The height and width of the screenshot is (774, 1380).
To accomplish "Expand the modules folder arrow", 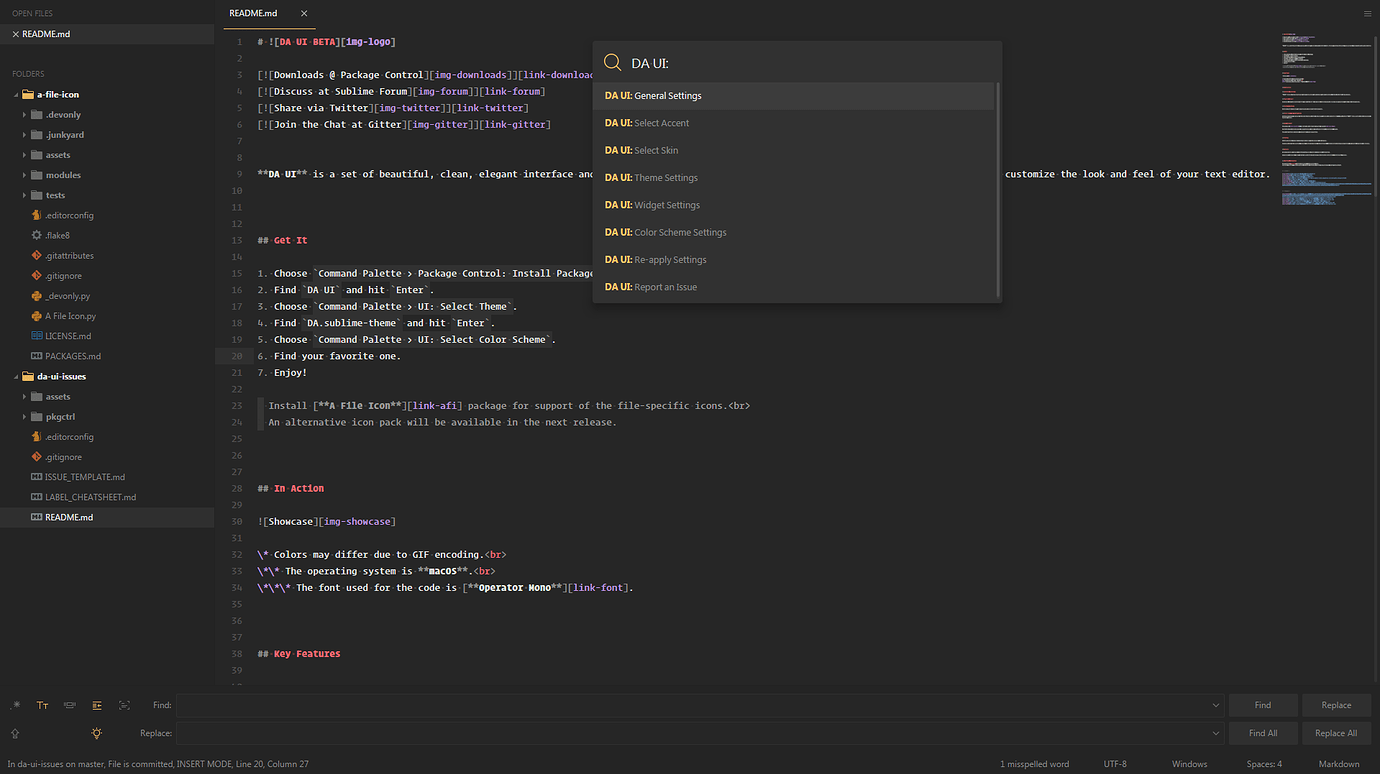I will [x=24, y=175].
